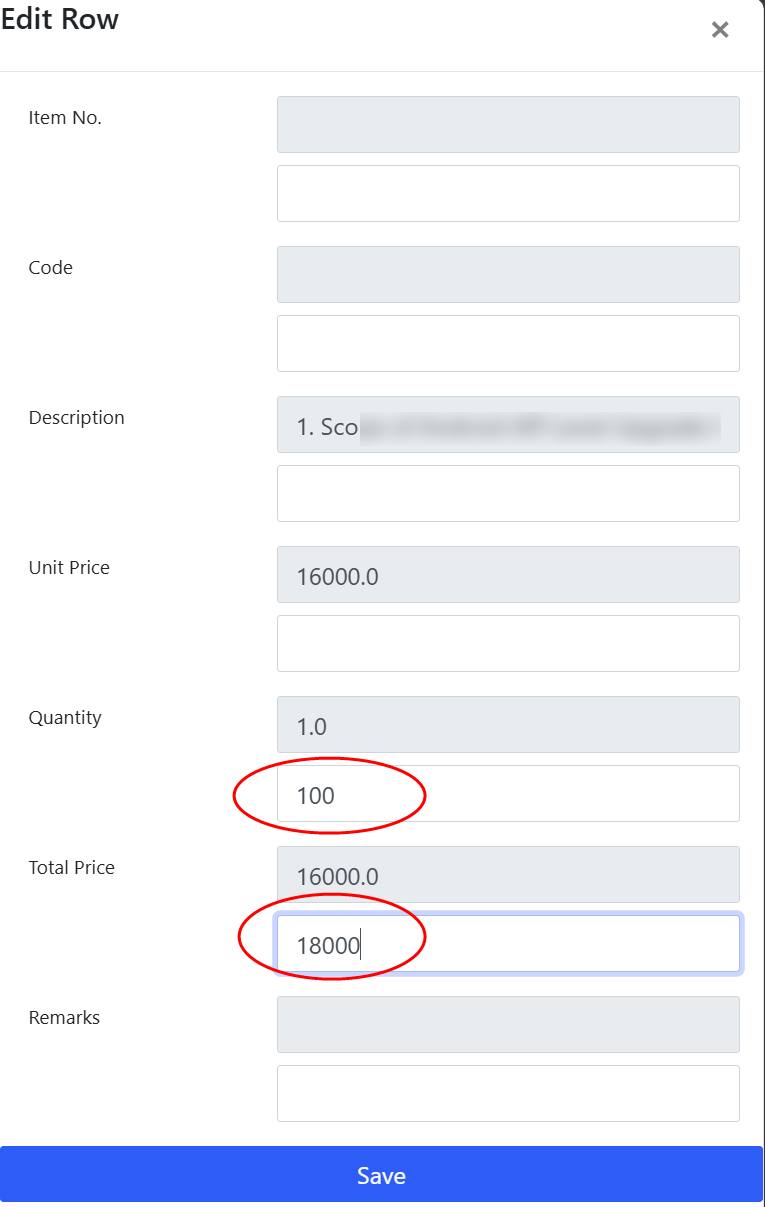Click the grey Quantity field showing 1.0
This screenshot has width=765, height=1207.
point(508,724)
